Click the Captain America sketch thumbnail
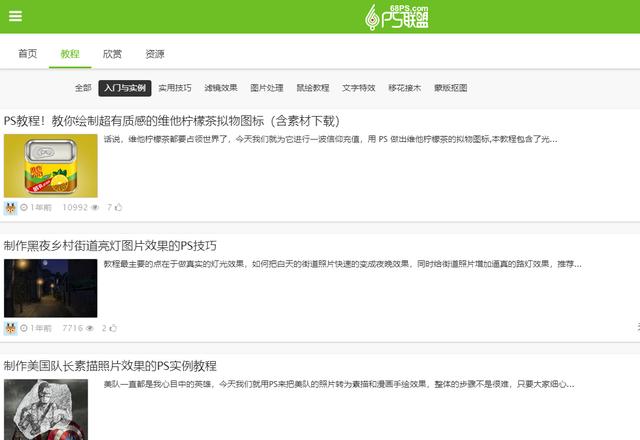Viewport: 640px width, 440px height. pos(46,409)
